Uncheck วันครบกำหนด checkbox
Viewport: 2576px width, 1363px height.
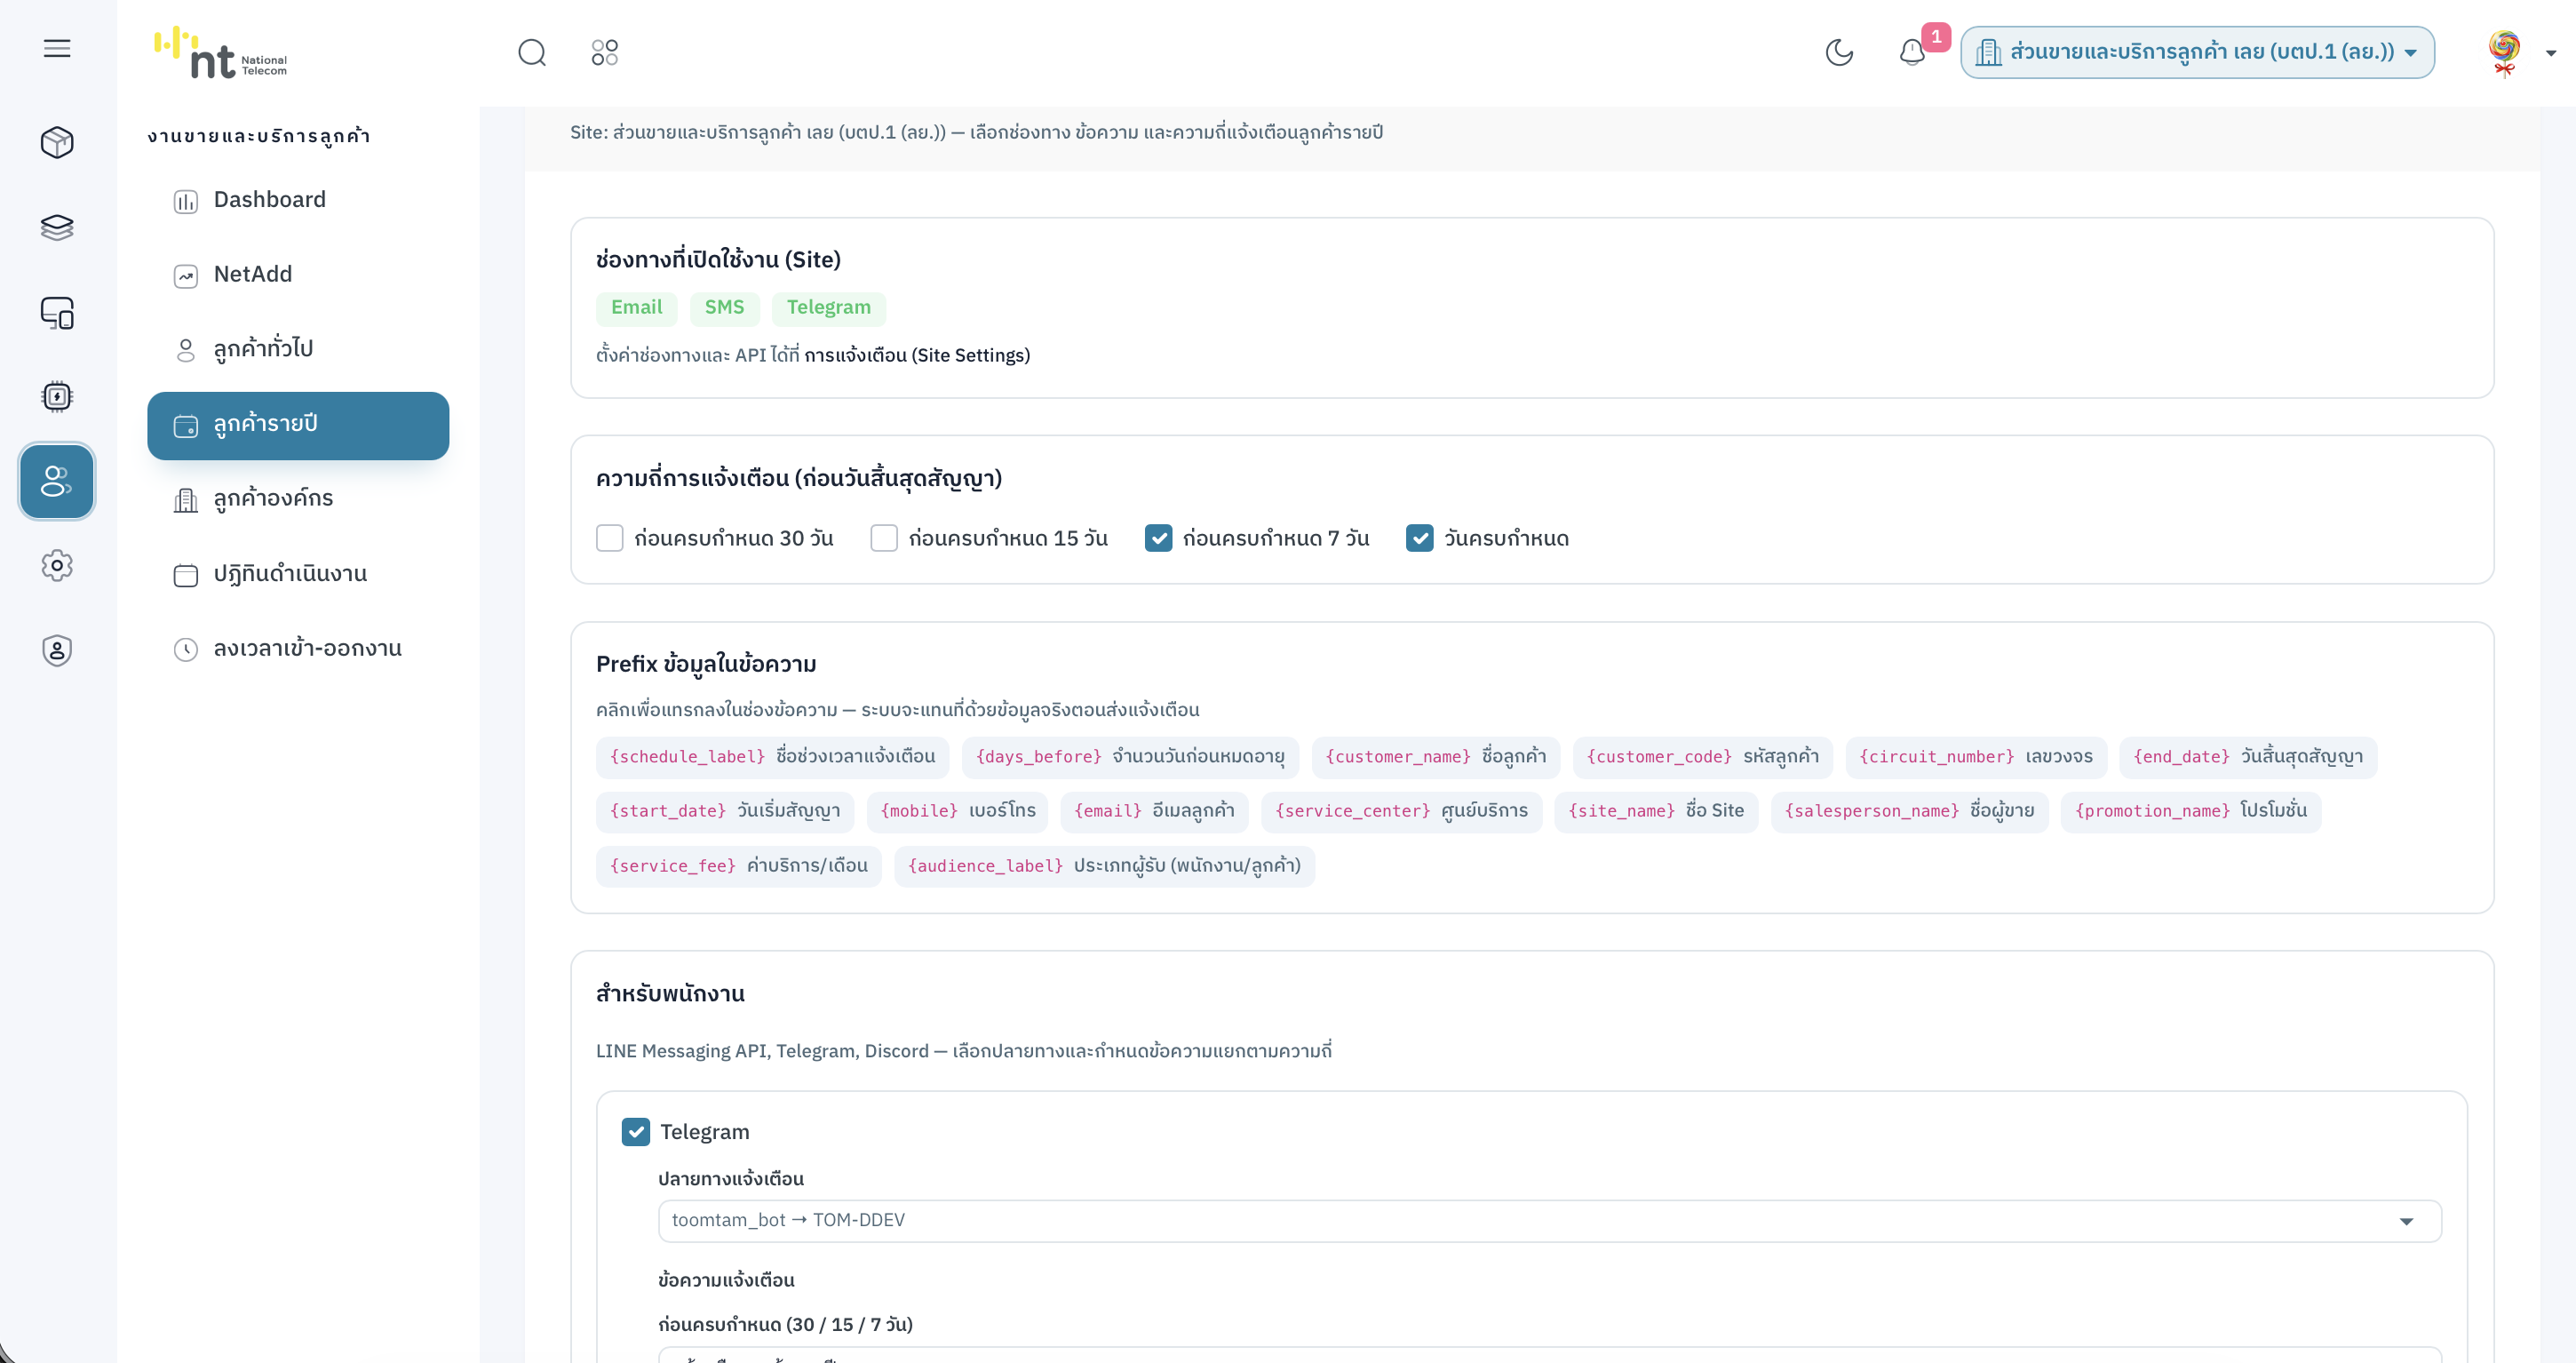[1420, 538]
